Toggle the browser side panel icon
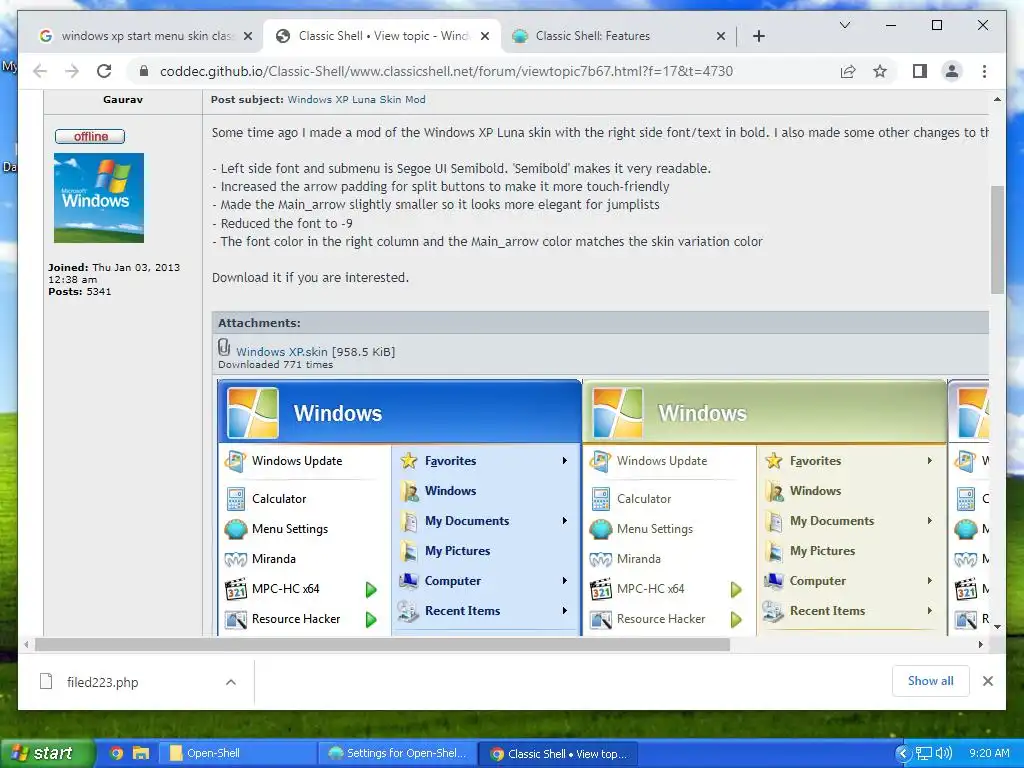This screenshot has height=768, width=1024. pyautogui.click(x=920, y=71)
